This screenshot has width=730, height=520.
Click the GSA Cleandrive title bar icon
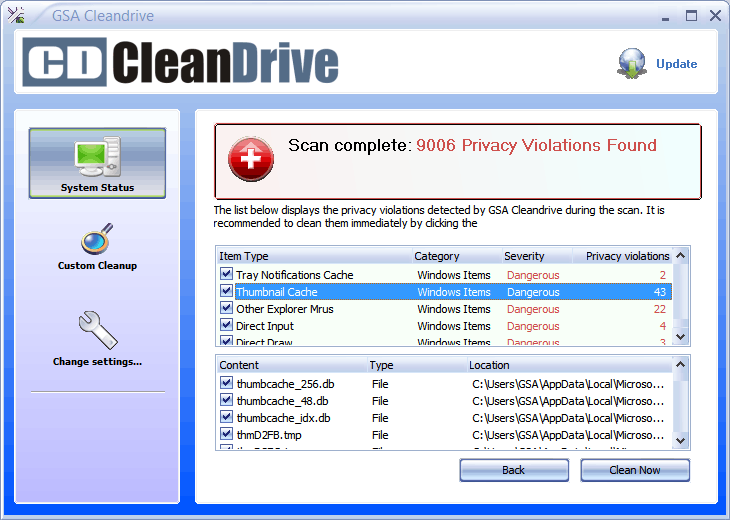16,15
